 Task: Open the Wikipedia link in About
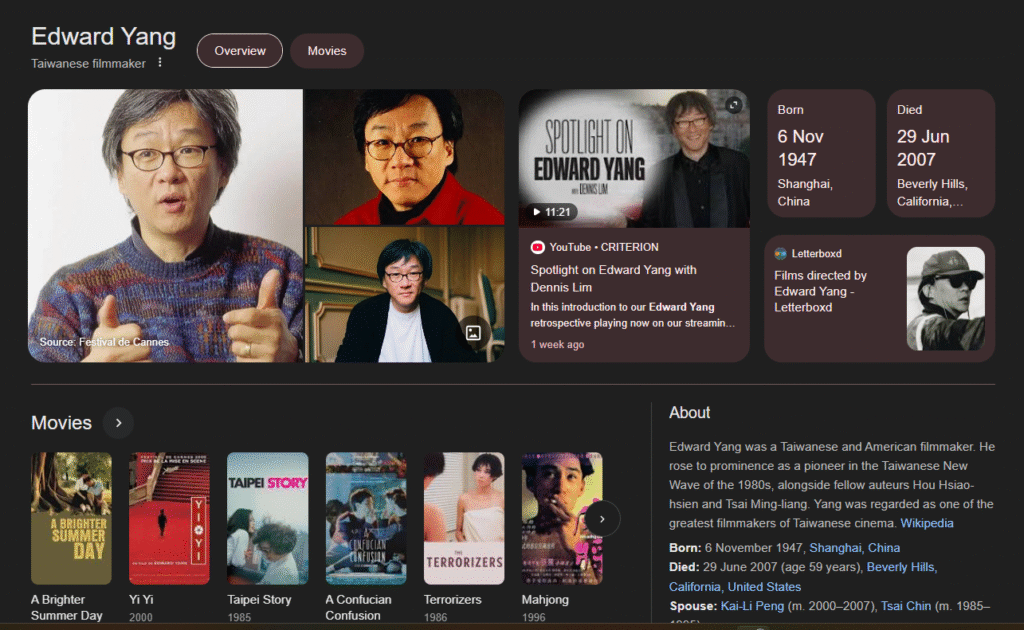point(926,523)
